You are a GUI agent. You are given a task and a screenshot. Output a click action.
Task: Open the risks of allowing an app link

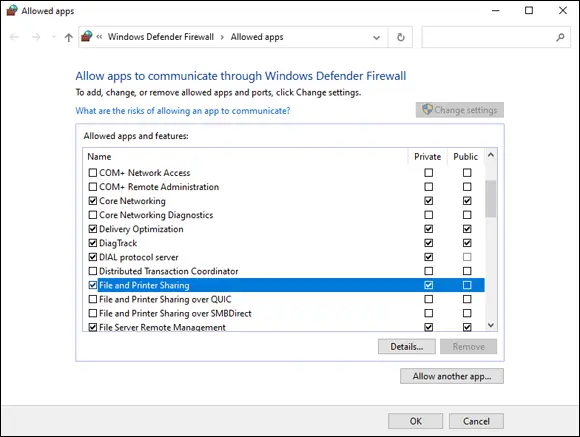(x=183, y=111)
